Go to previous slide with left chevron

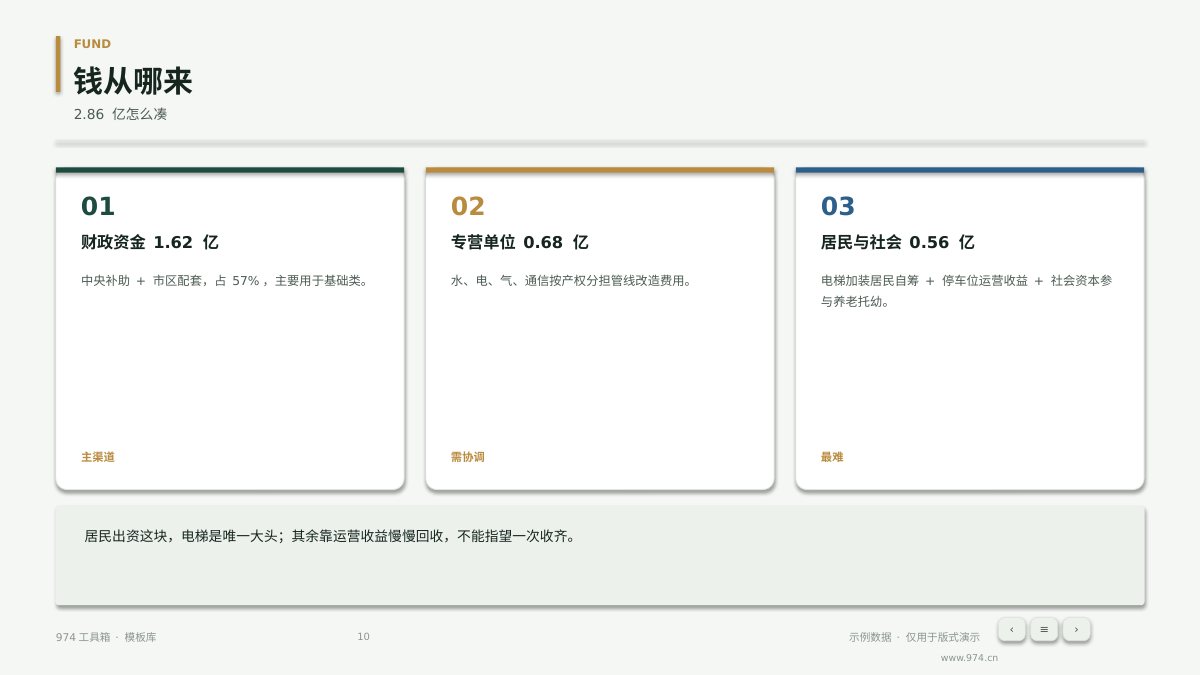coord(1011,629)
